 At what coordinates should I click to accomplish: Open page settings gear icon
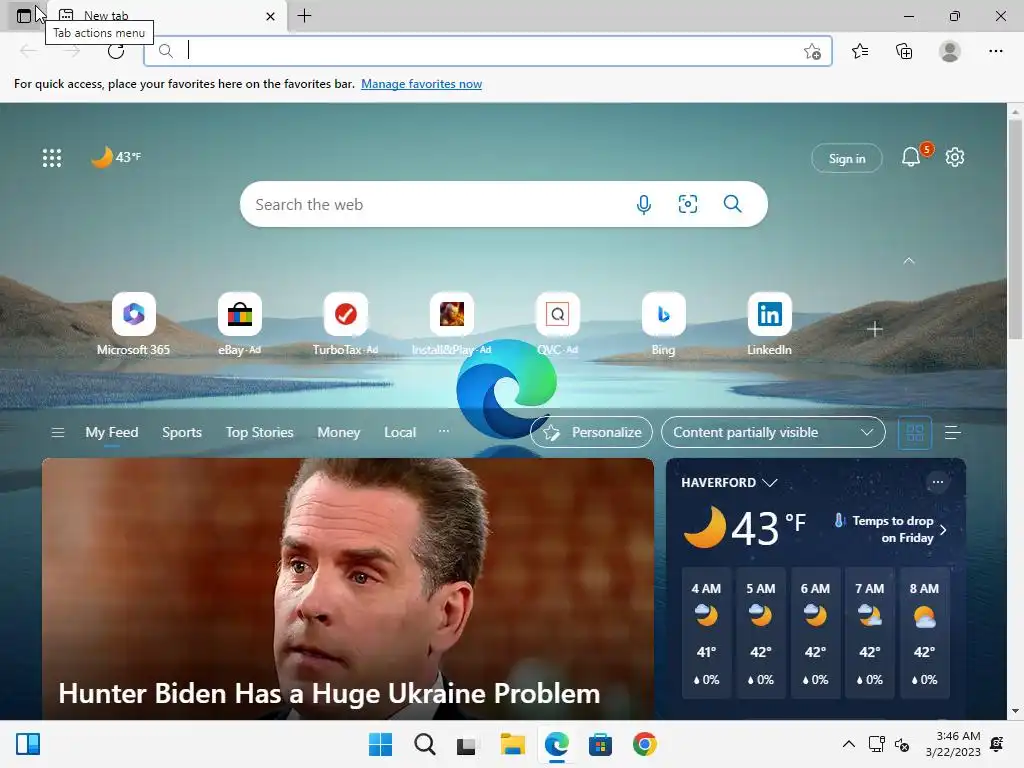[x=955, y=157]
